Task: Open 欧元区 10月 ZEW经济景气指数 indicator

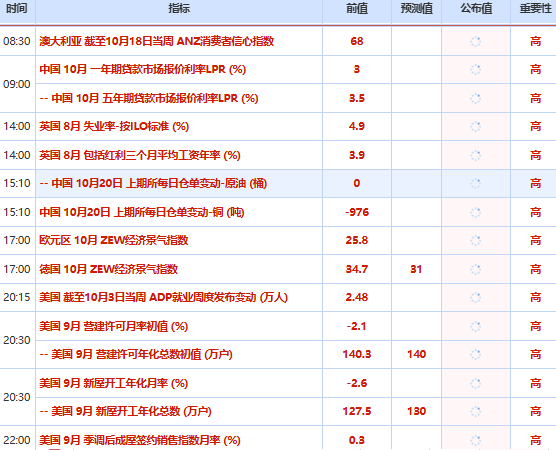Action: tap(113, 240)
